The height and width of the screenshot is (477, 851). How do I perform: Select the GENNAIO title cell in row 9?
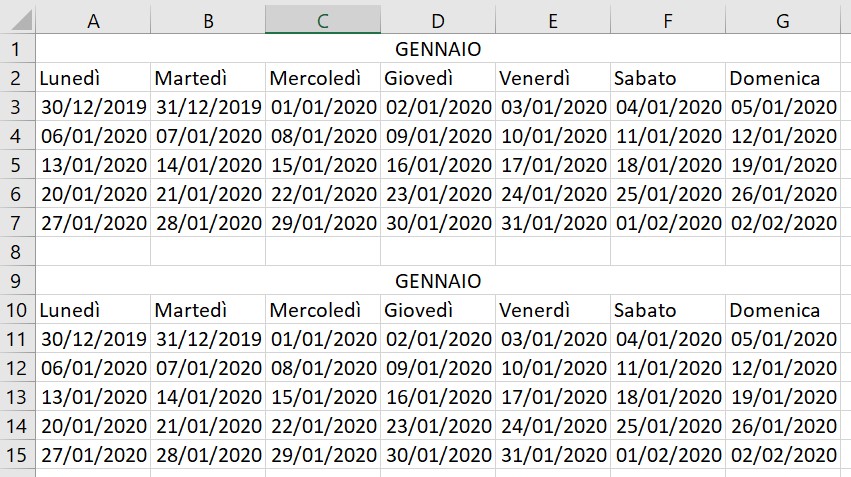click(438, 281)
